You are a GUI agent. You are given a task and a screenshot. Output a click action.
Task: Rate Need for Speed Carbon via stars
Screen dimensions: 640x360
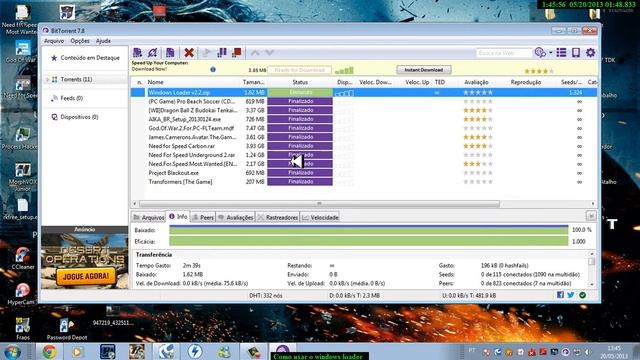coord(478,146)
